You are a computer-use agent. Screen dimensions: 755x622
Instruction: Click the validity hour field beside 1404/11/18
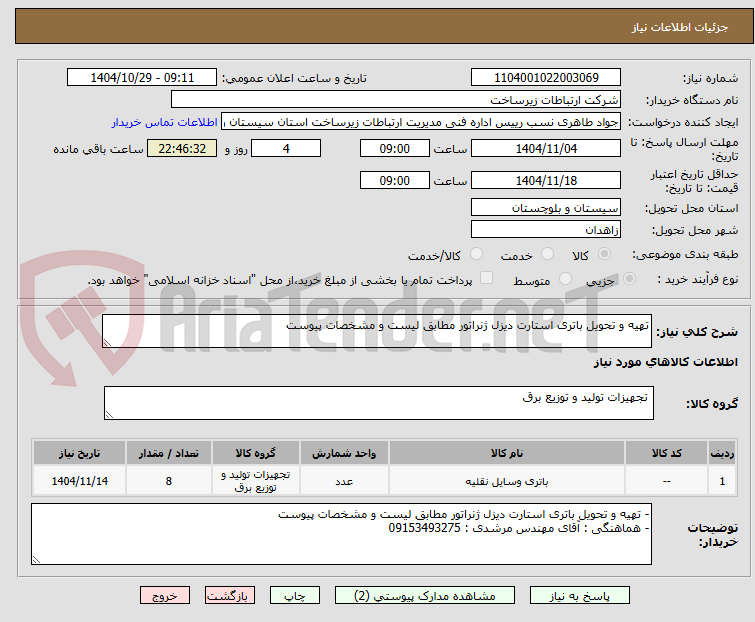click(x=395, y=181)
